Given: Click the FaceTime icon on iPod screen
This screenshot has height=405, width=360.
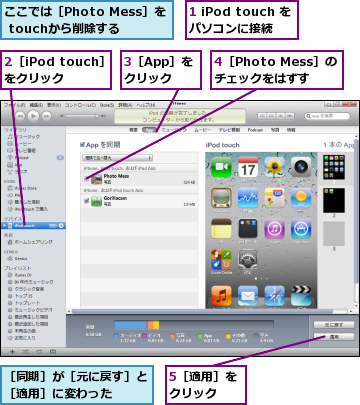Looking at the screenshot, I should (221, 167).
